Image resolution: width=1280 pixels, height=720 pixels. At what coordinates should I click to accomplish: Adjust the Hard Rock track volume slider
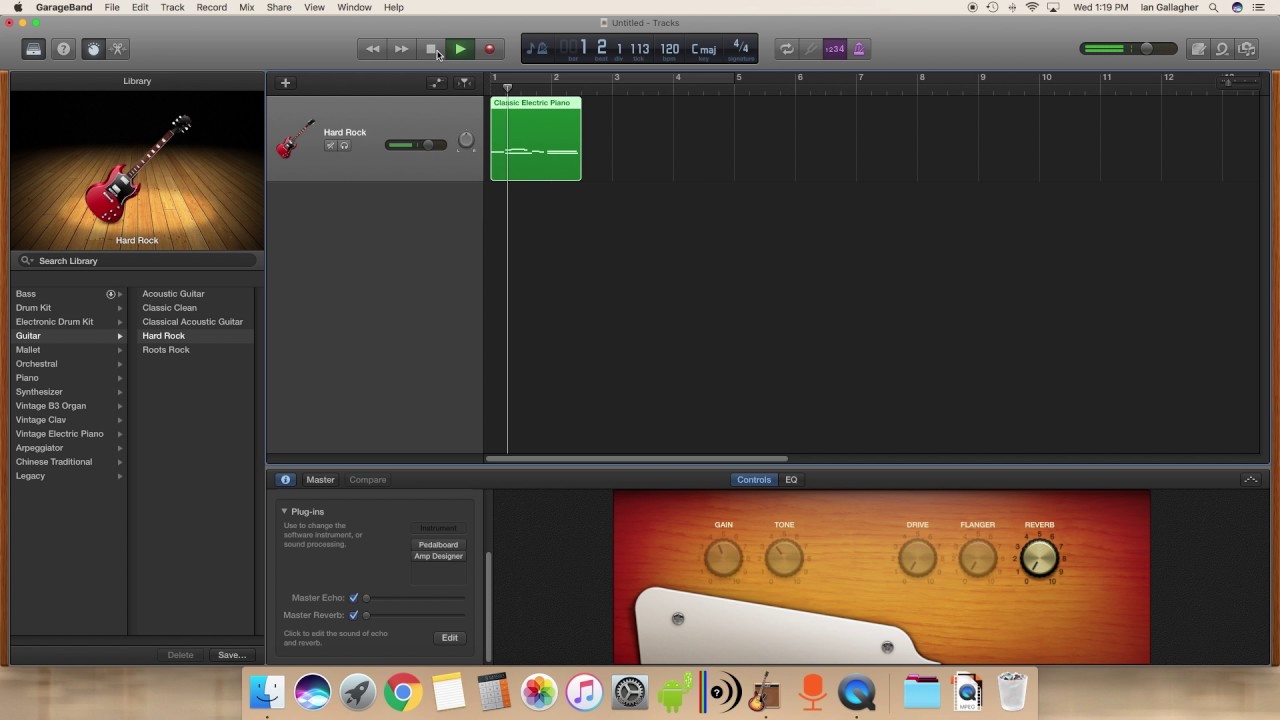416,145
